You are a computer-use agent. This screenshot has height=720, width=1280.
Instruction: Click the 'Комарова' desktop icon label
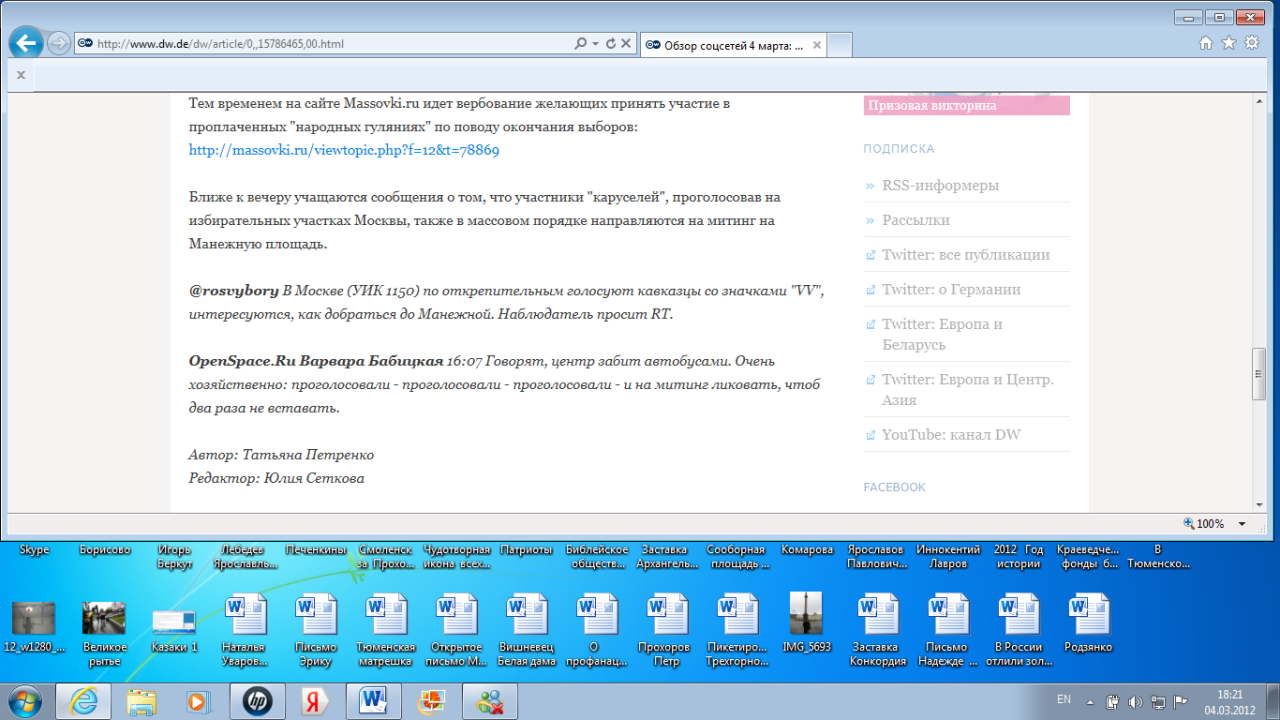click(x=807, y=550)
